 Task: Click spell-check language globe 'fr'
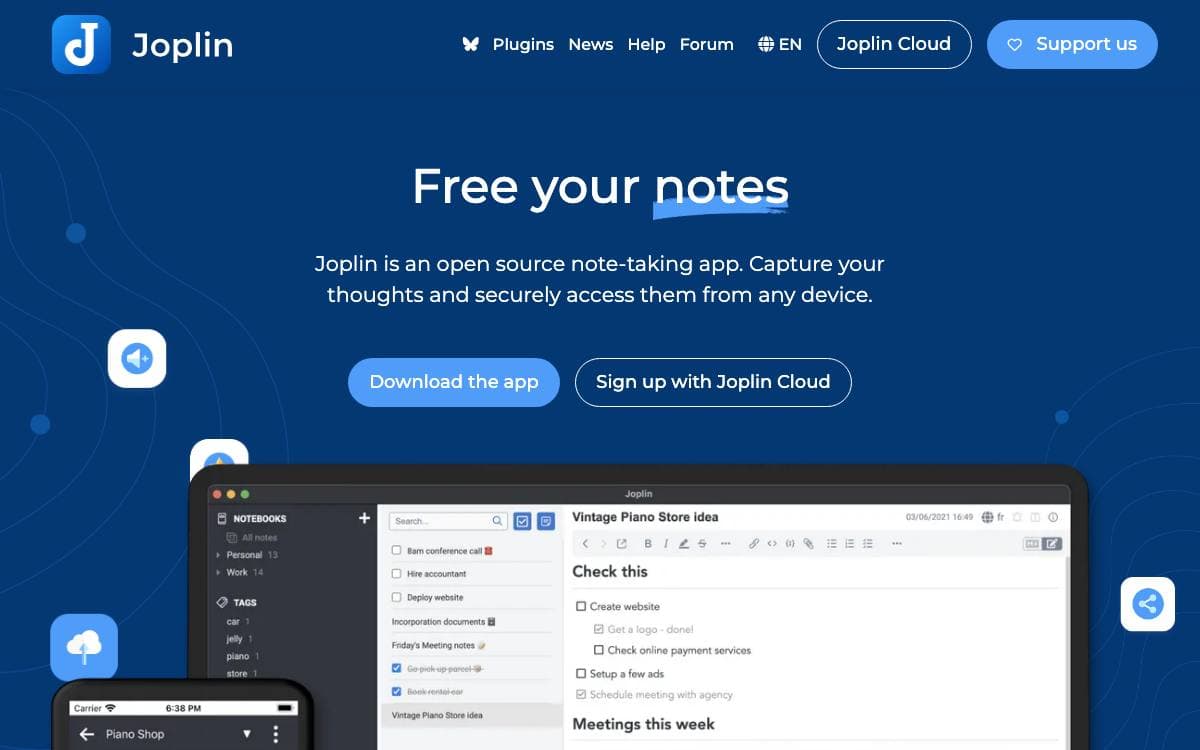click(x=993, y=517)
